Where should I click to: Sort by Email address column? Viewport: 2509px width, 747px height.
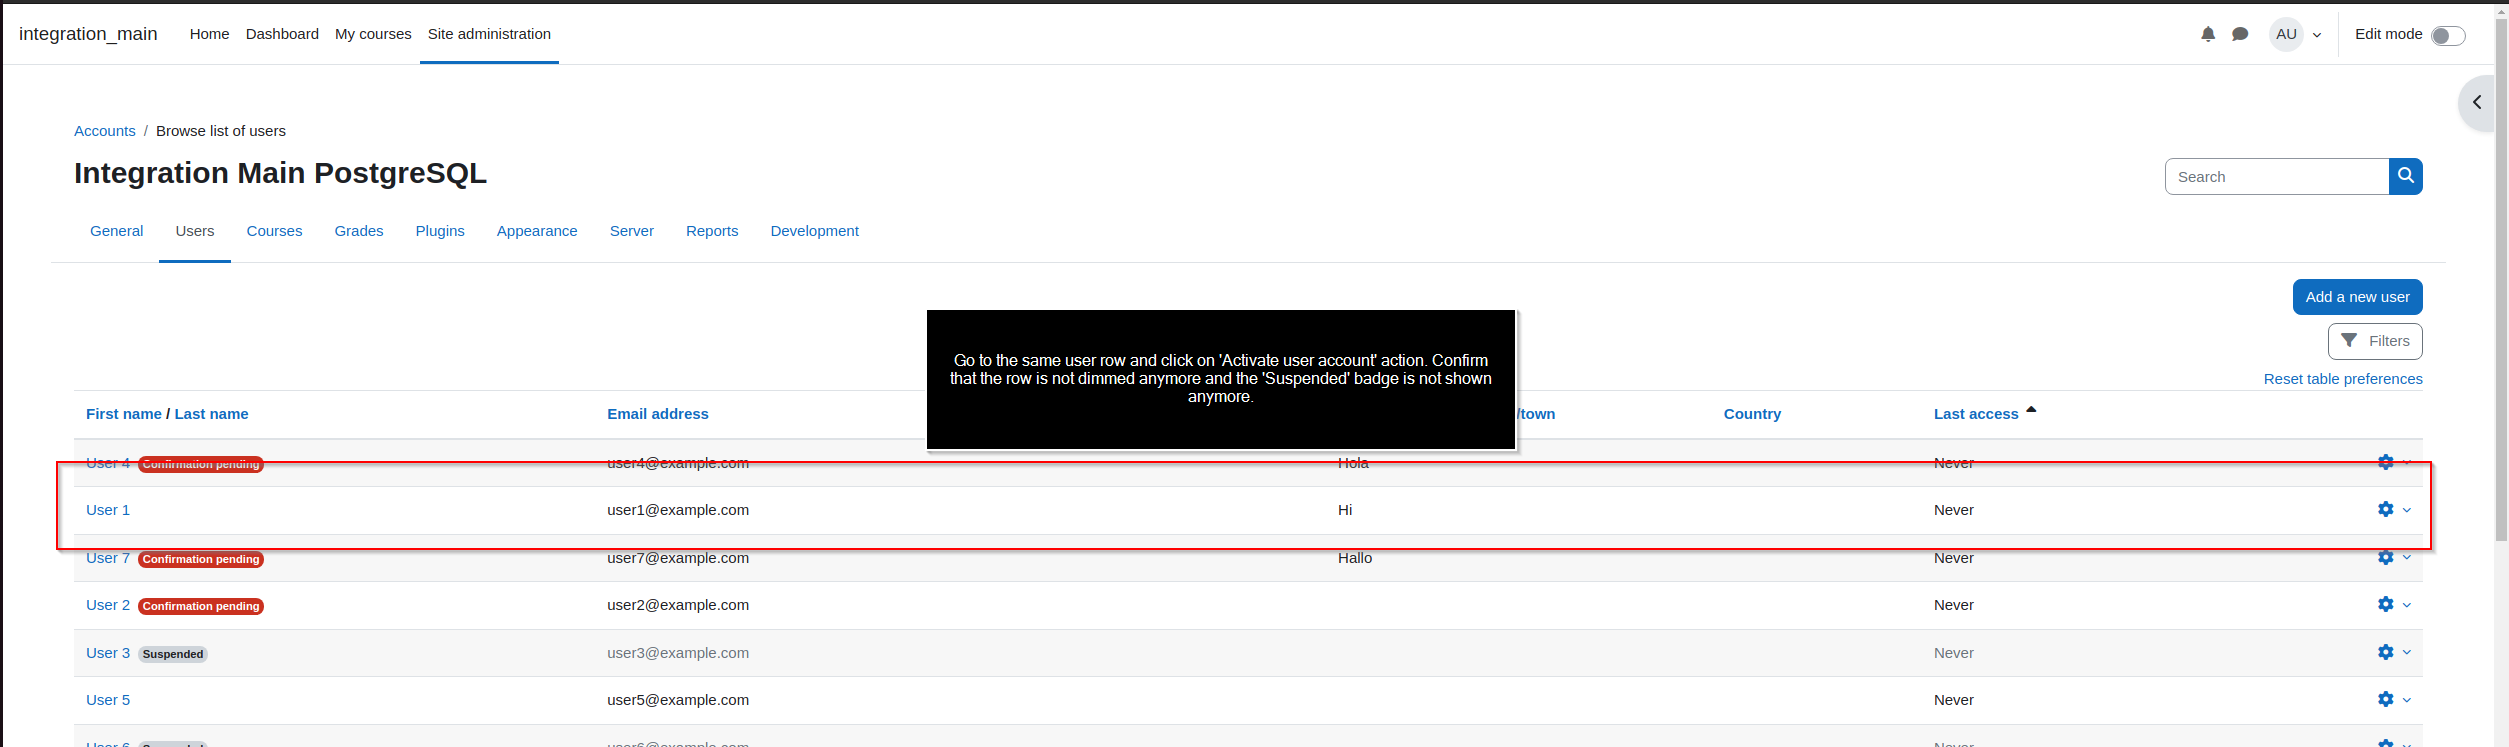(x=657, y=414)
